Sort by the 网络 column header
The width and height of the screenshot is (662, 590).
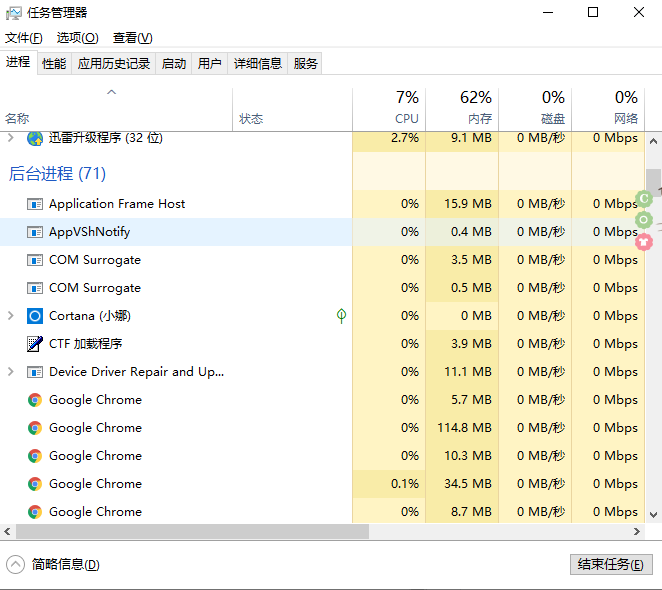pos(608,109)
